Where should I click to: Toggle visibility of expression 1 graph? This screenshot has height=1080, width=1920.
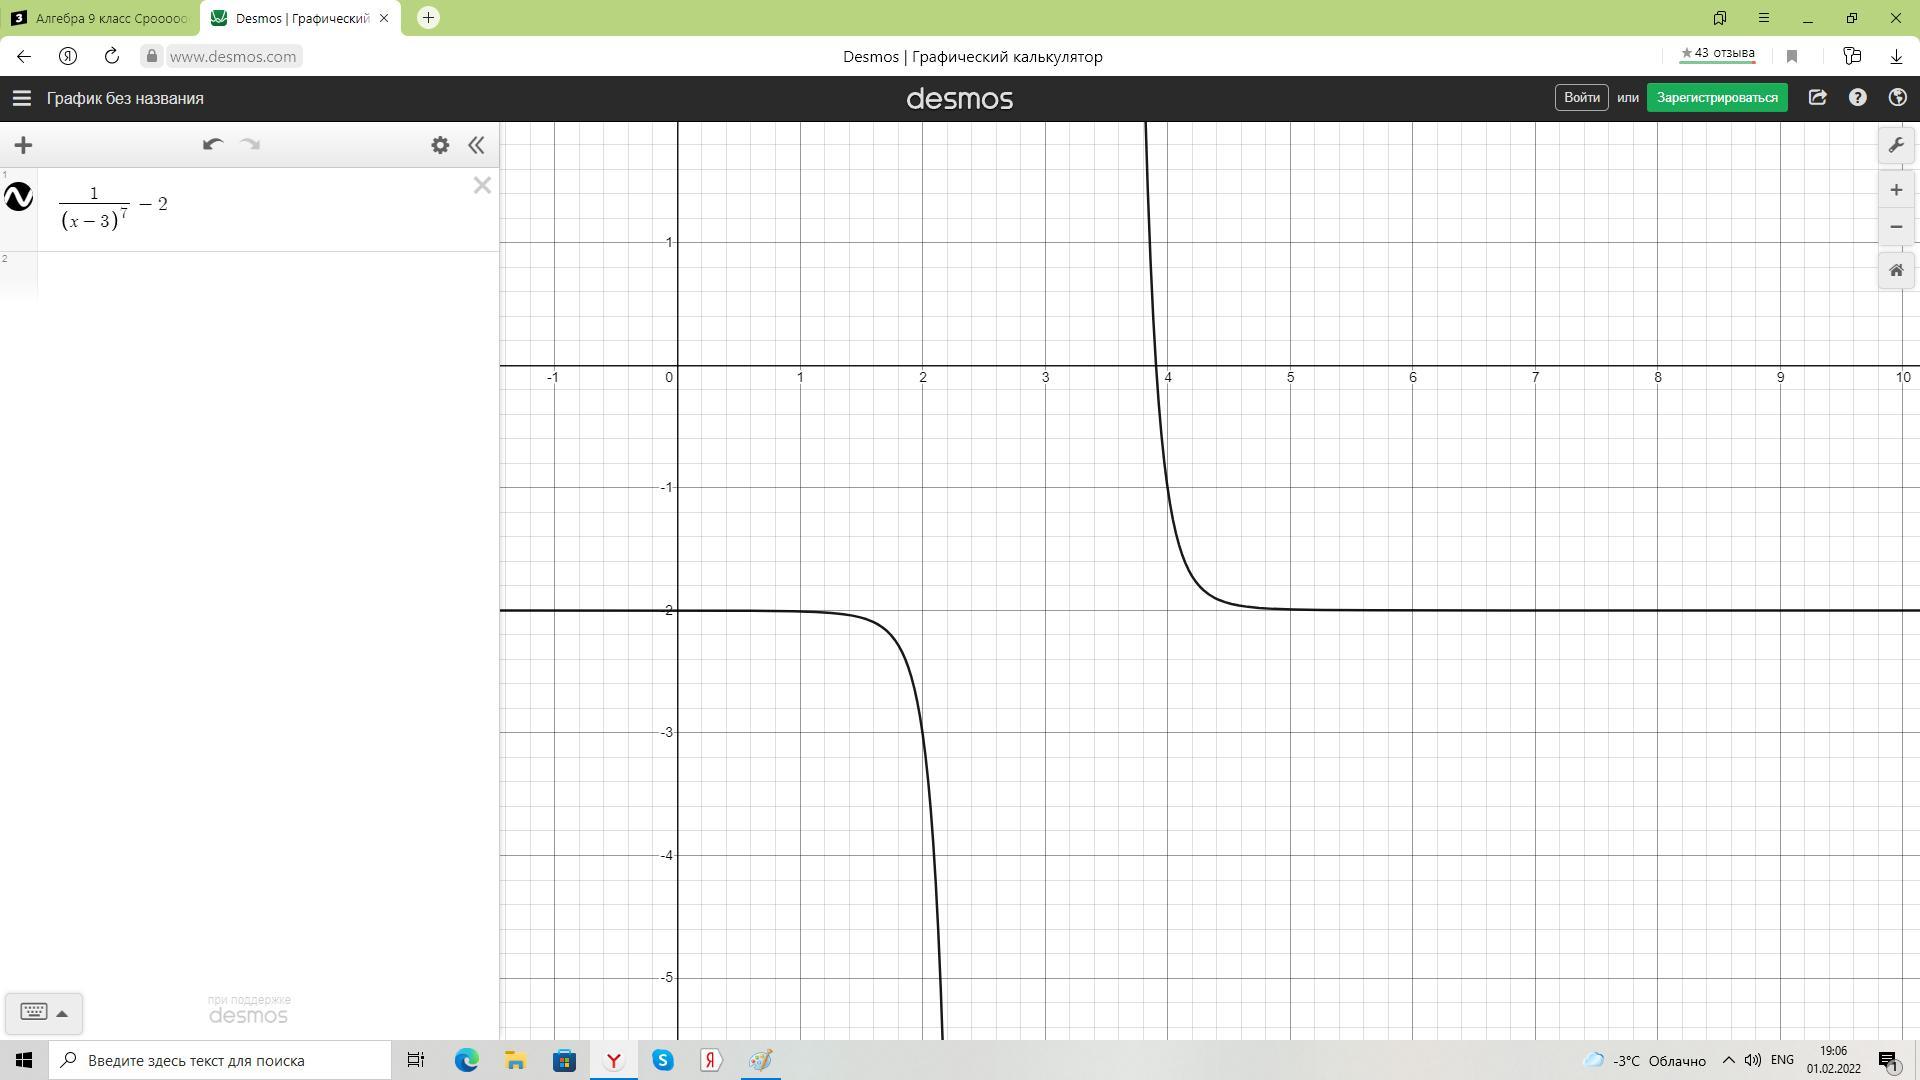19,197
